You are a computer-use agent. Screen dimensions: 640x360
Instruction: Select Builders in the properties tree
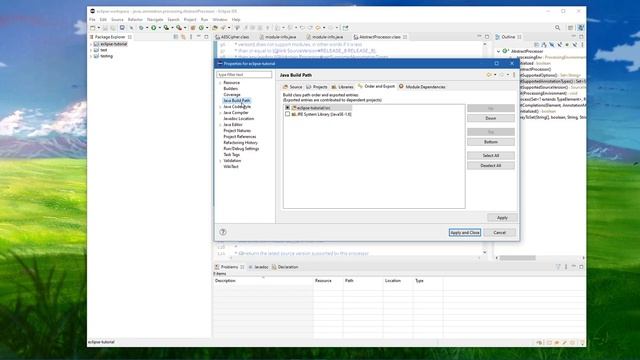[231, 89]
